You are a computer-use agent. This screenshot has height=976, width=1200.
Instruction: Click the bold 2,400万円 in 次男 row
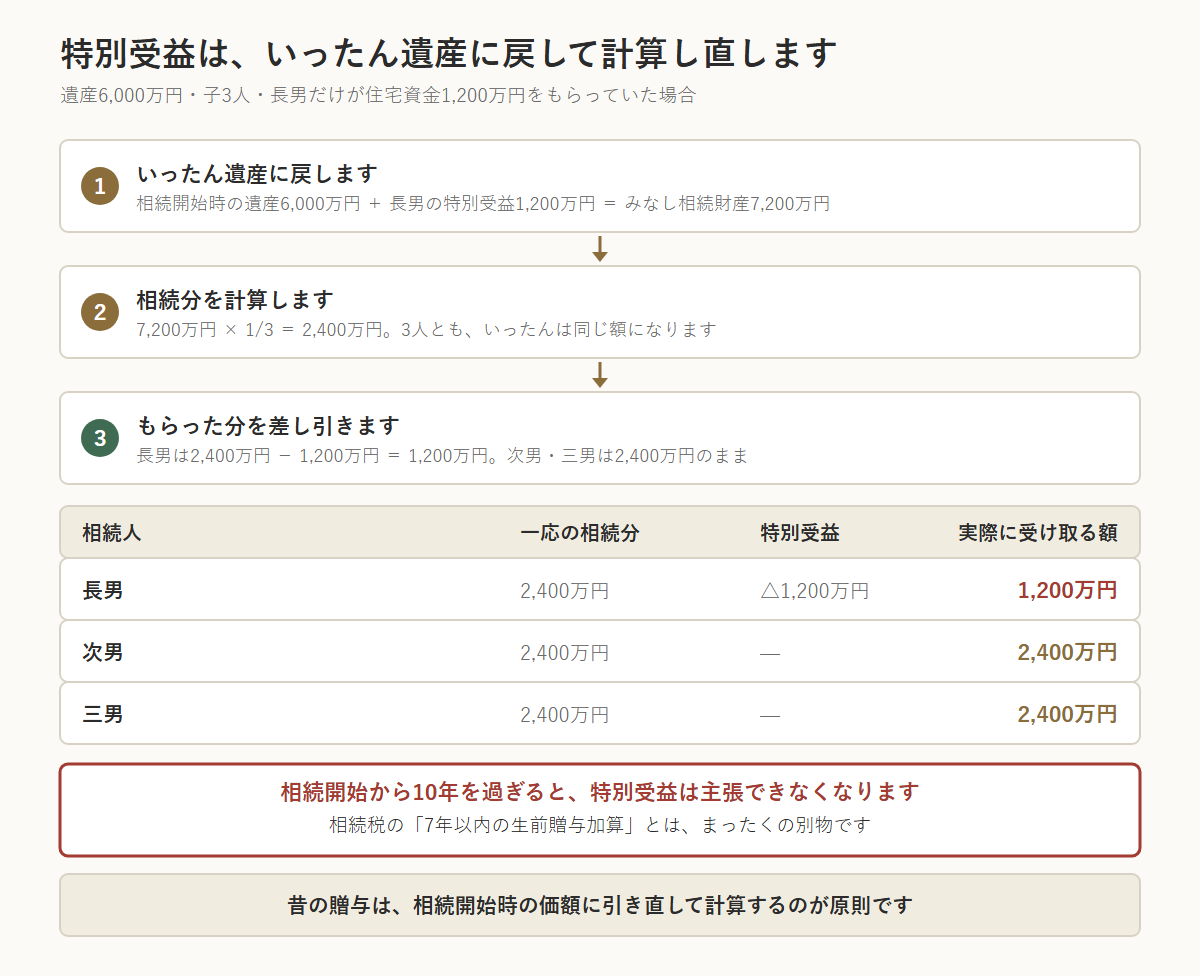(1067, 652)
